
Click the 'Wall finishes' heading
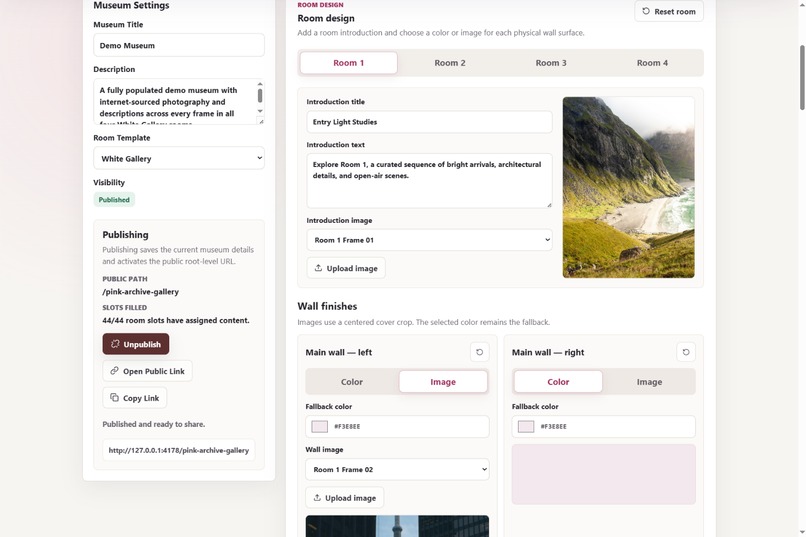[327, 306]
